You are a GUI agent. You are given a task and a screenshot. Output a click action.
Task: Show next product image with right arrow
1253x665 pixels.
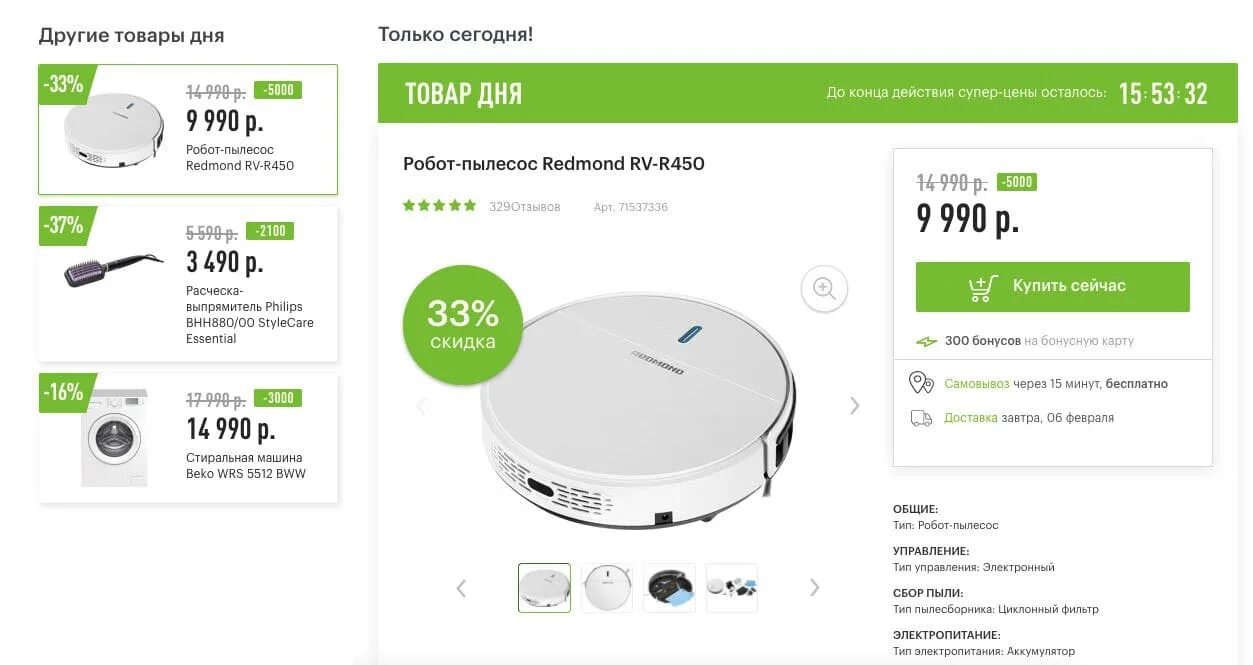(854, 405)
